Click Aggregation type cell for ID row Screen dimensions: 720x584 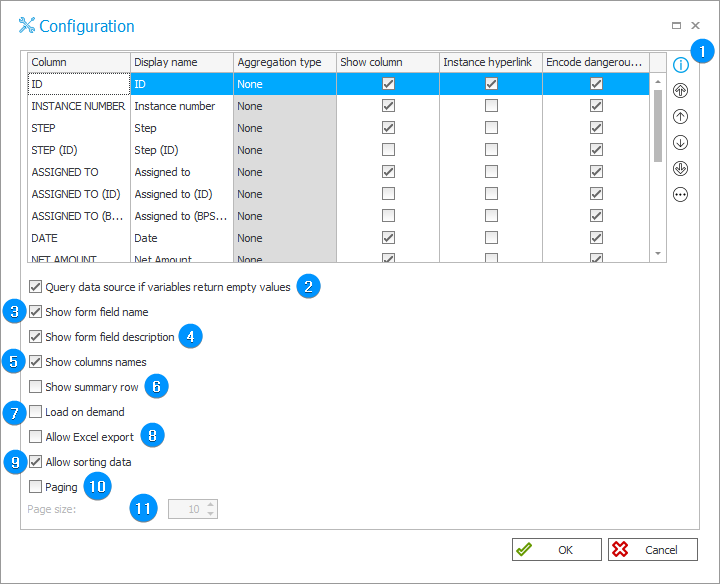pos(285,84)
